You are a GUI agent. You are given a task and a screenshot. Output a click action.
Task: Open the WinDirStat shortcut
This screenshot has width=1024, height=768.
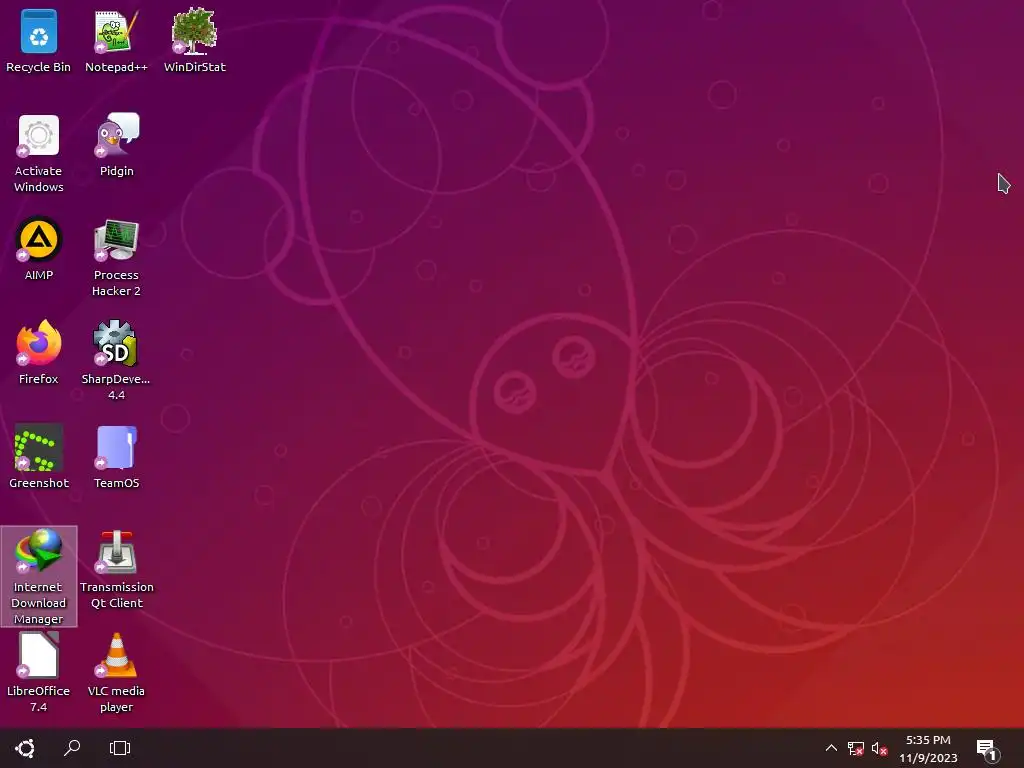(x=195, y=40)
